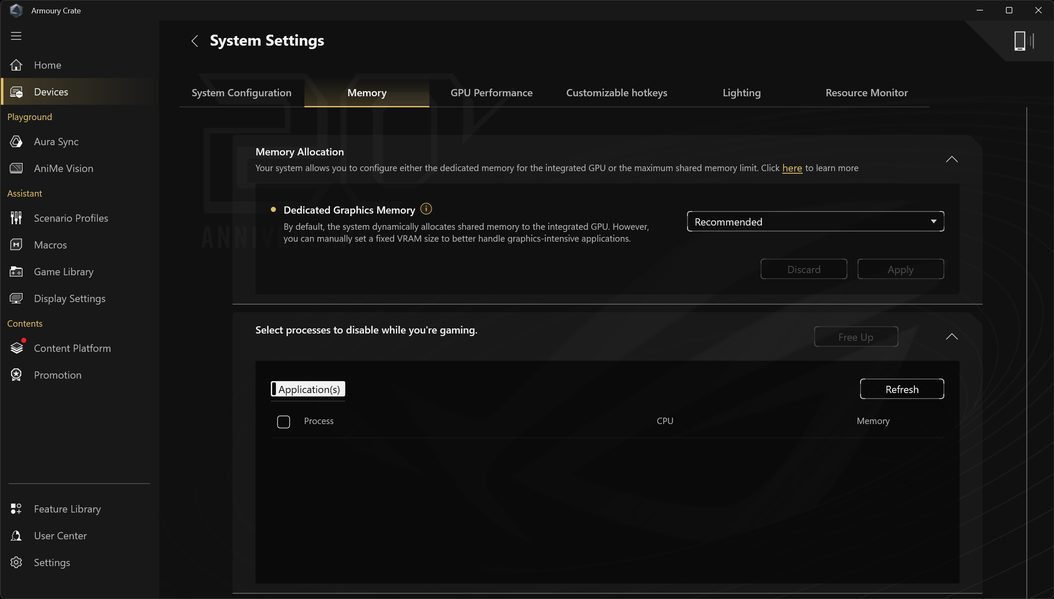
Task: Open the hamburger menu icon
Action: (x=16, y=36)
